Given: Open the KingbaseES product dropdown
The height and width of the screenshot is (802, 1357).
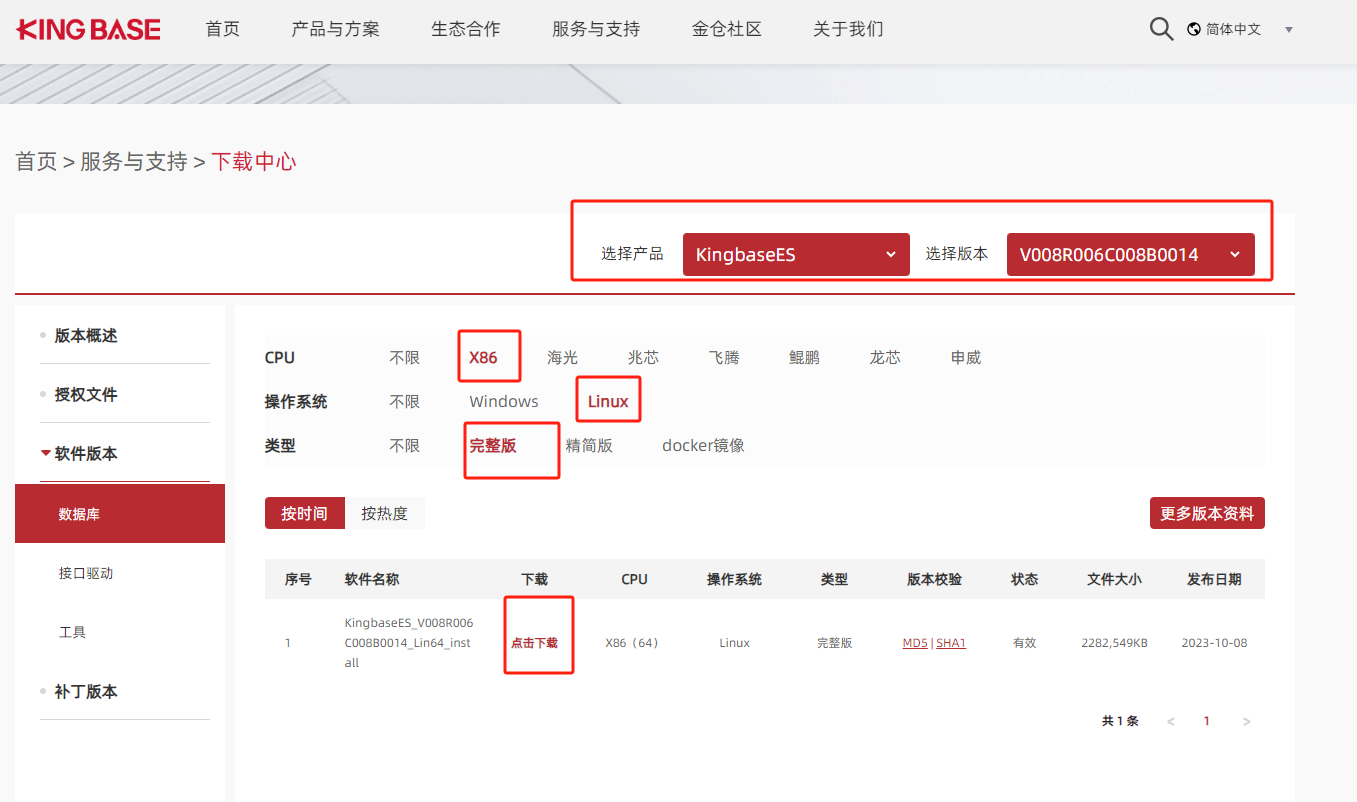Looking at the screenshot, I should 796,254.
